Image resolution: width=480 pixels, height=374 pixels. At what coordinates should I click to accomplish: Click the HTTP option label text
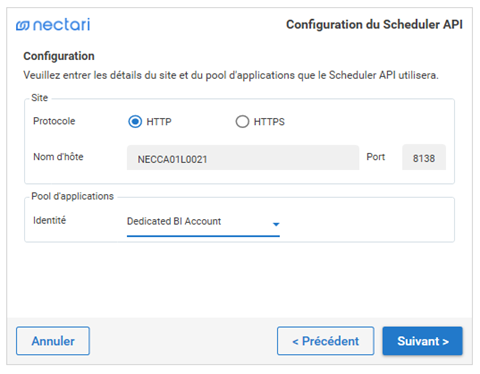pyautogui.click(x=159, y=122)
